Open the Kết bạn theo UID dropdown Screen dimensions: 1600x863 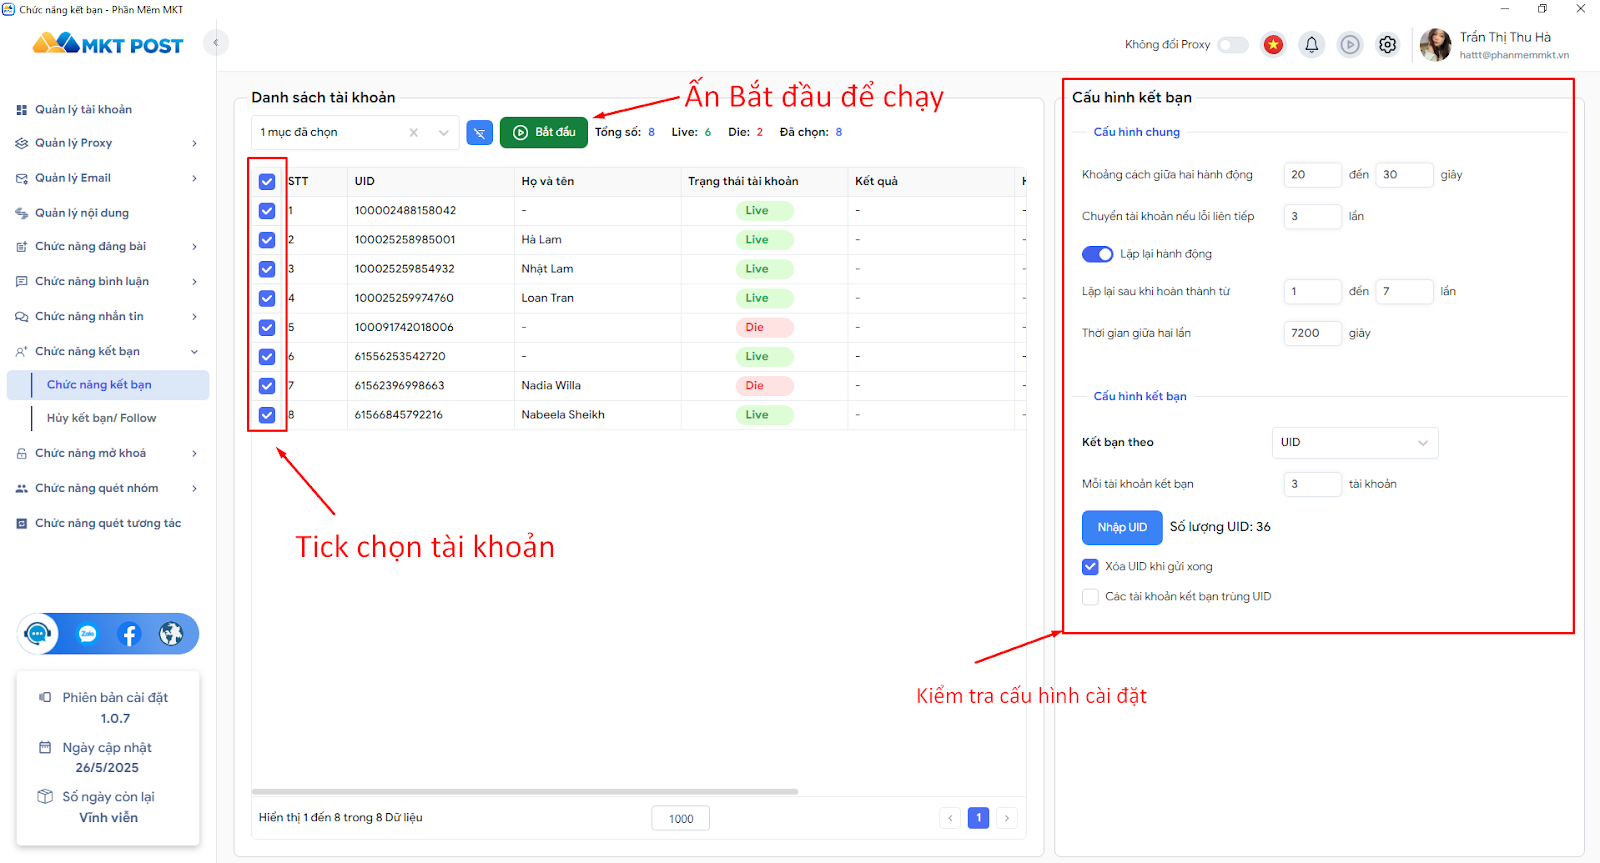(1355, 443)
